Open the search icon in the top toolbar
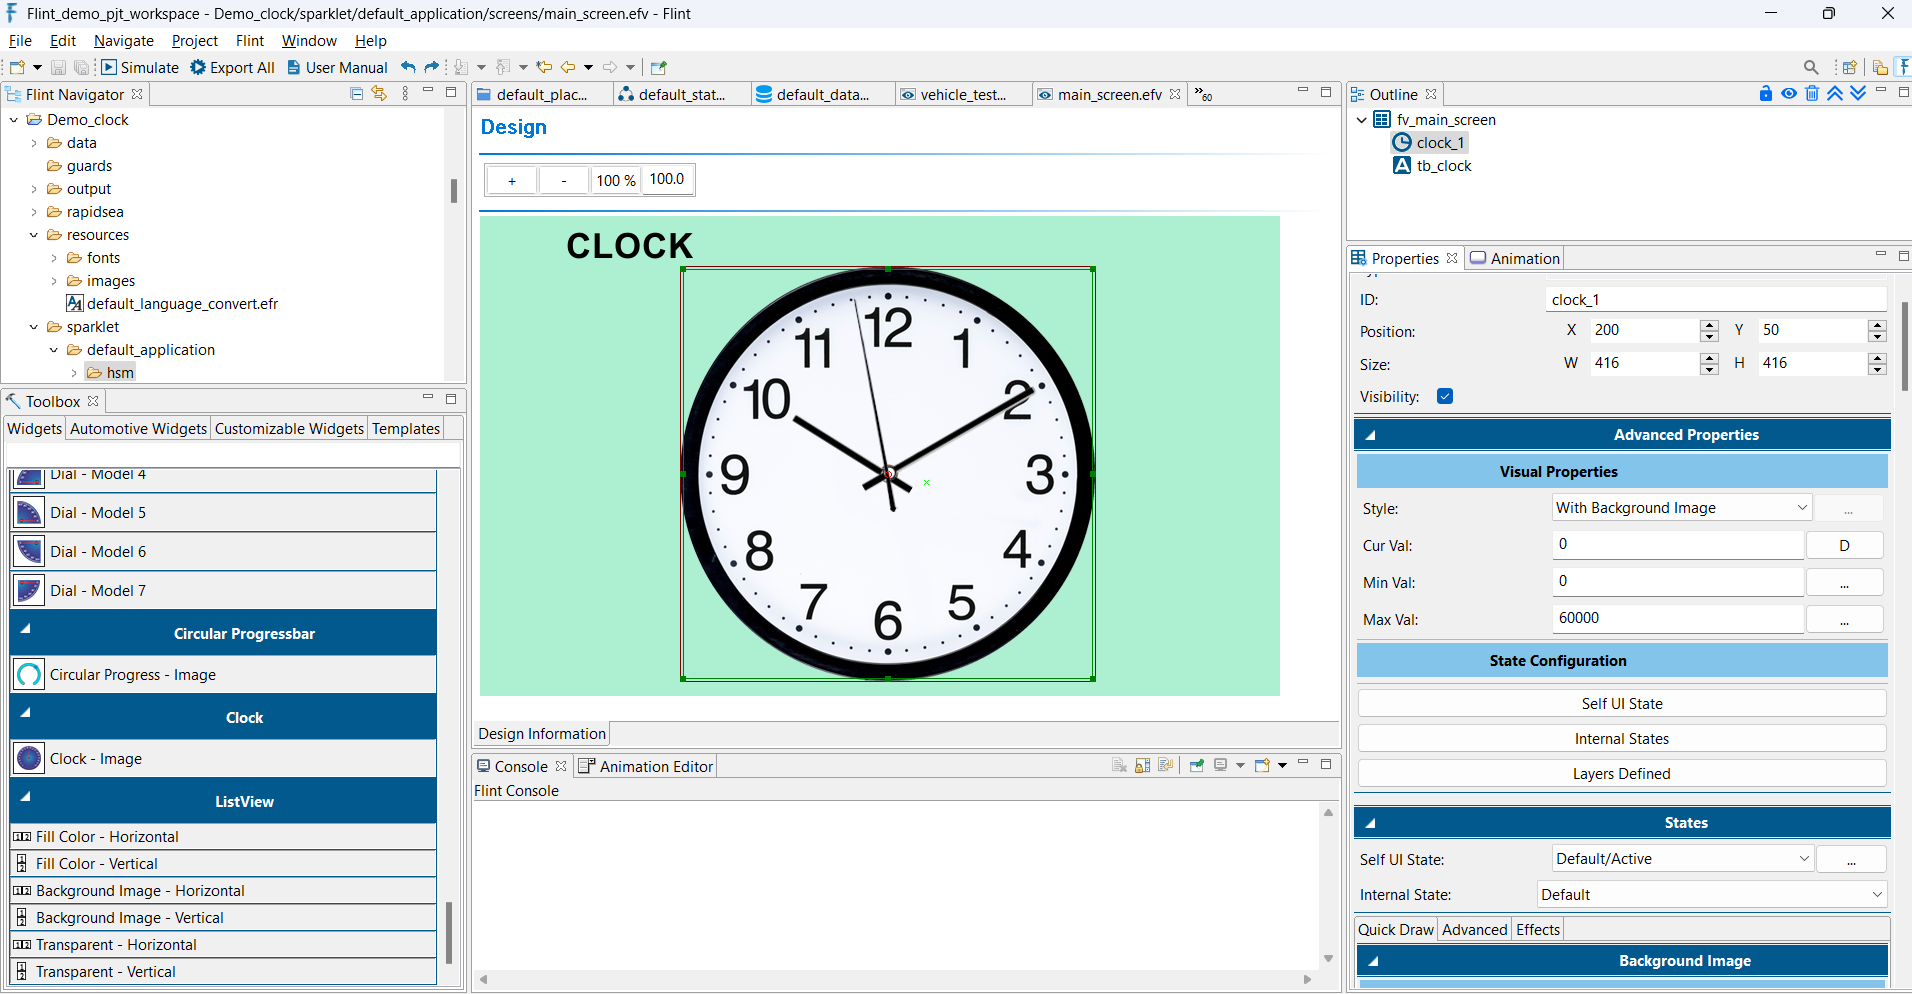The width and height of the screenshot is (1912, 994). 1810,67
